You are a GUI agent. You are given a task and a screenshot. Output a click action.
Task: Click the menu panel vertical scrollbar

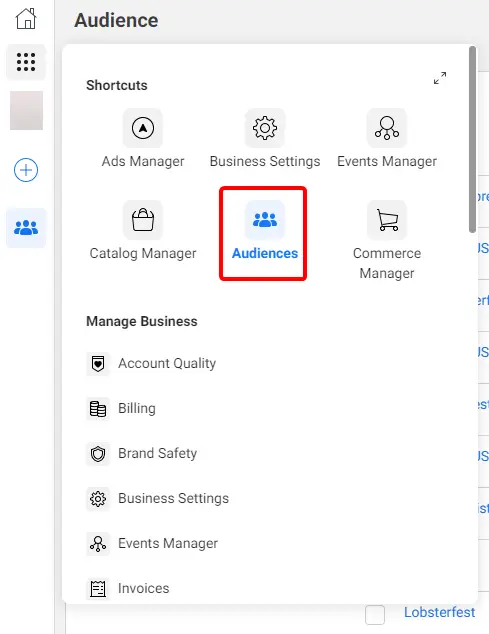pos(472,139)
